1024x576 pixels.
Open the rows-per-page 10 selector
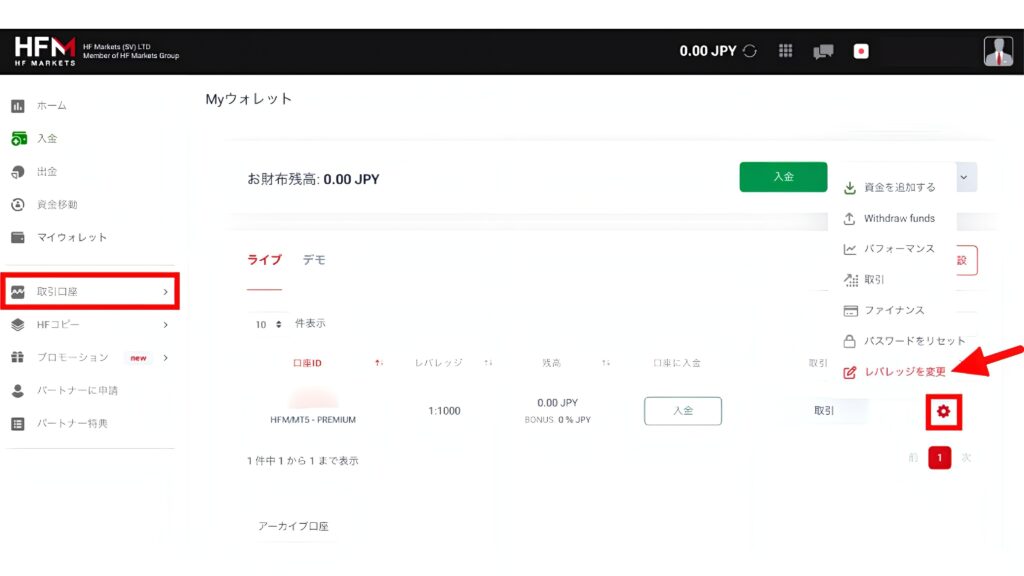click(x=267, y=325)
